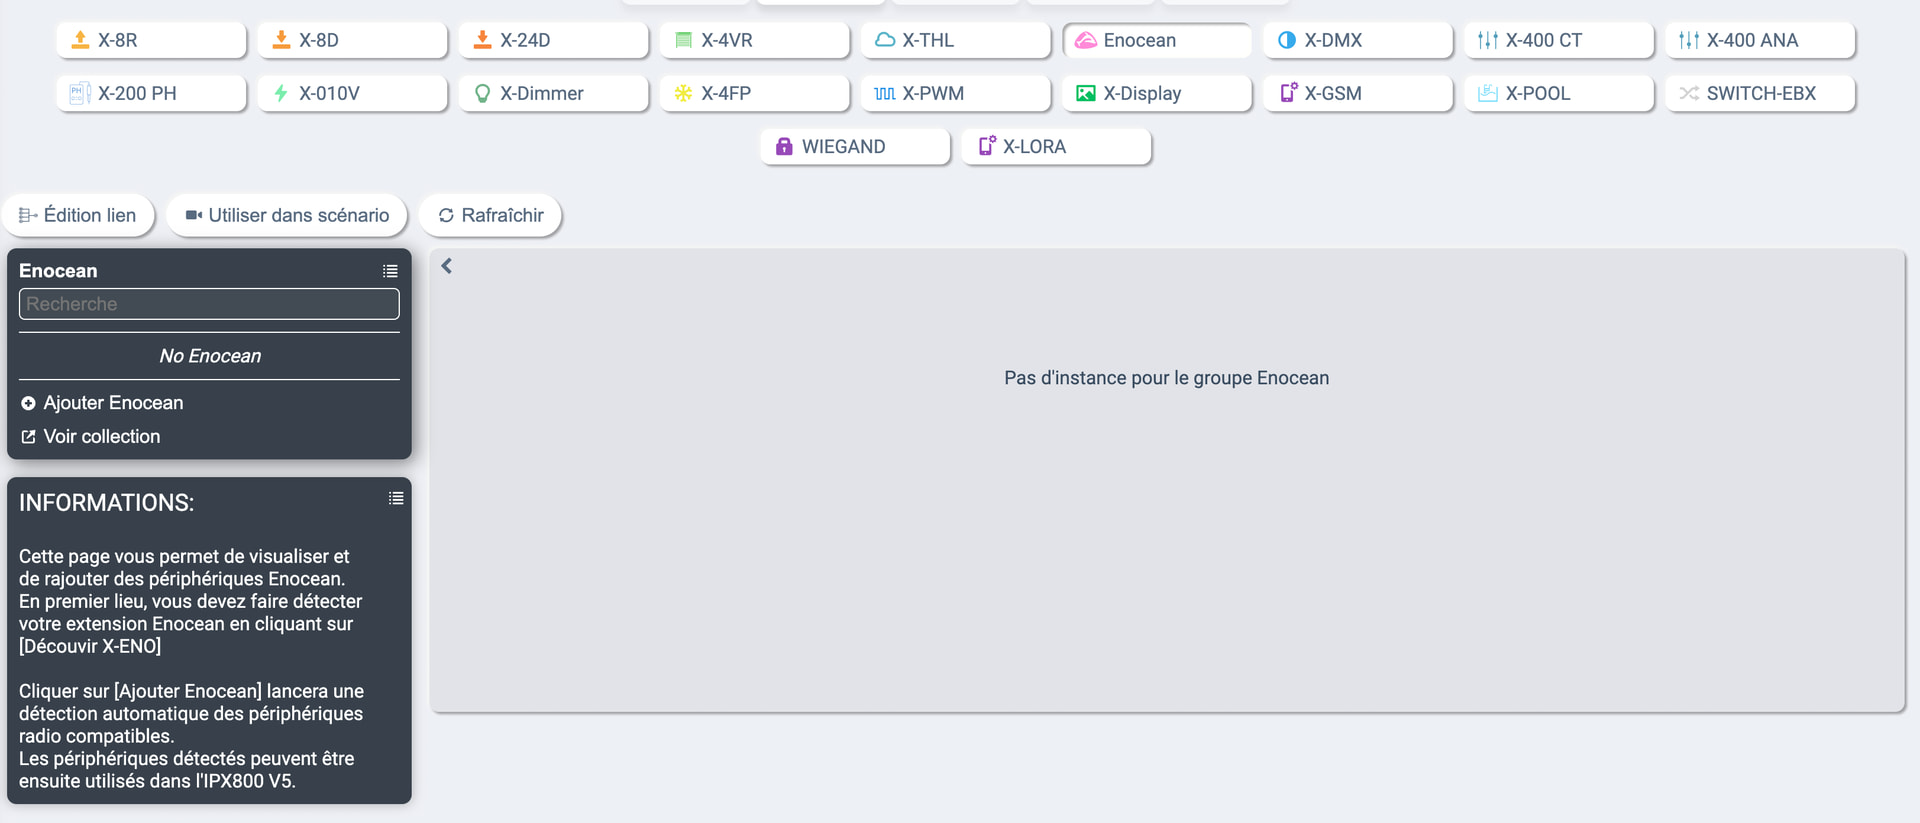The width and height of the screenshot is (1920, 823).
Task: Open the X-400 CT tab
Action: [1558, 40]
